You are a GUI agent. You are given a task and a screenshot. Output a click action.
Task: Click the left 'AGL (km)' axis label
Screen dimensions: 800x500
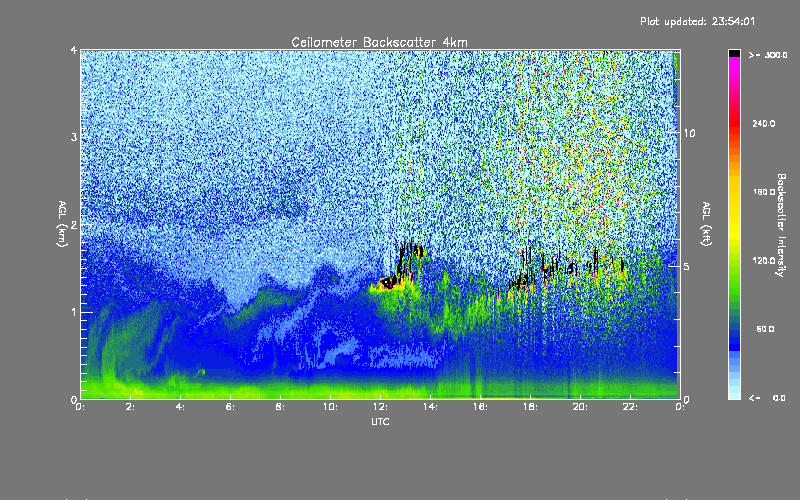[x=62, y=224]
